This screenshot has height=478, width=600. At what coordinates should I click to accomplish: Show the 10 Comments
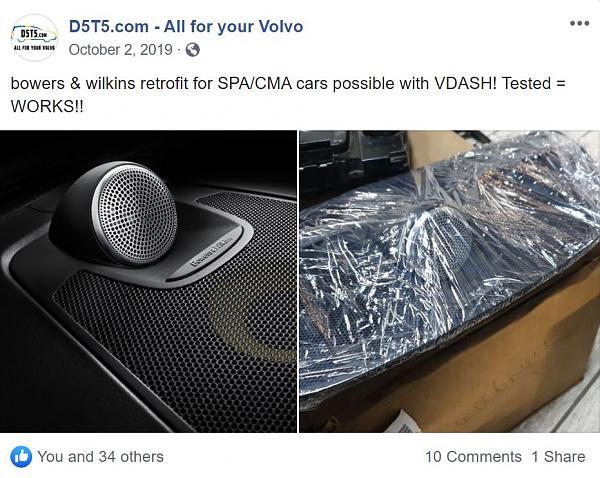(x=473, y=457)
